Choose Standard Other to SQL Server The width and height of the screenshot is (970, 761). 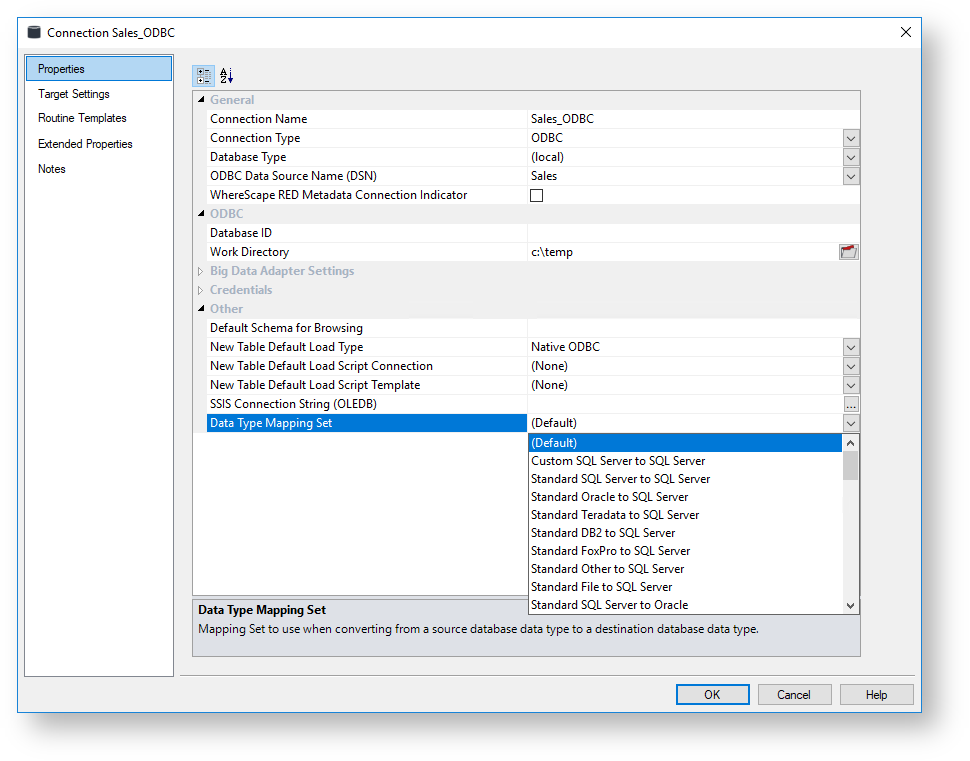click(685, 569)
